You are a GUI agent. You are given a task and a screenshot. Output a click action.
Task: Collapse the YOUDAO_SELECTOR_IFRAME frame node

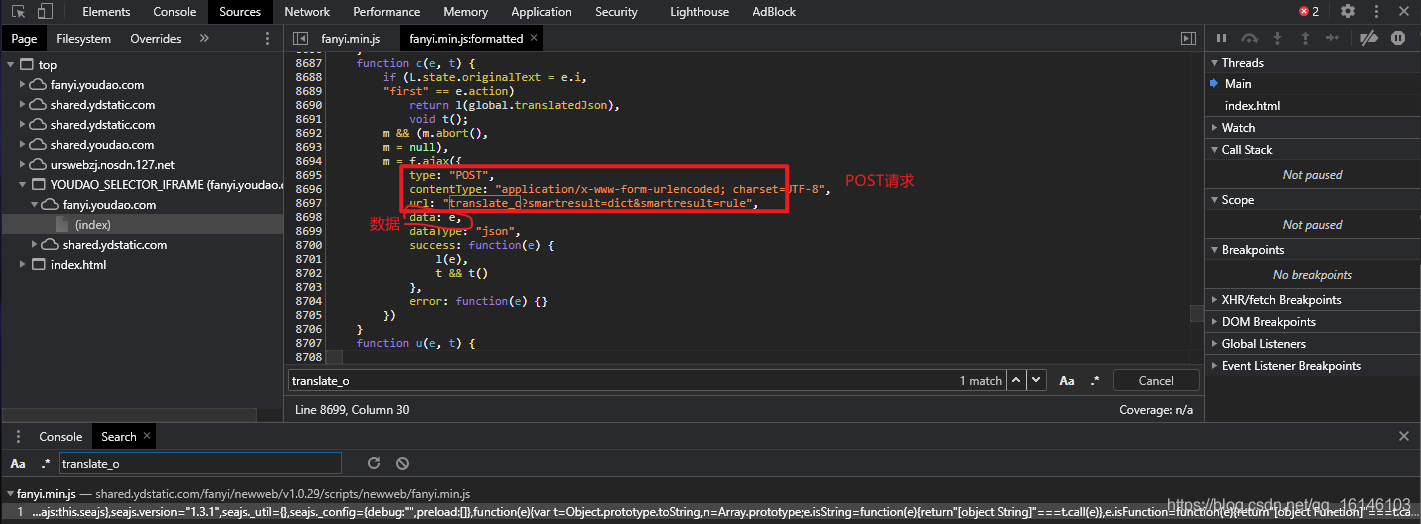(23, 184)
